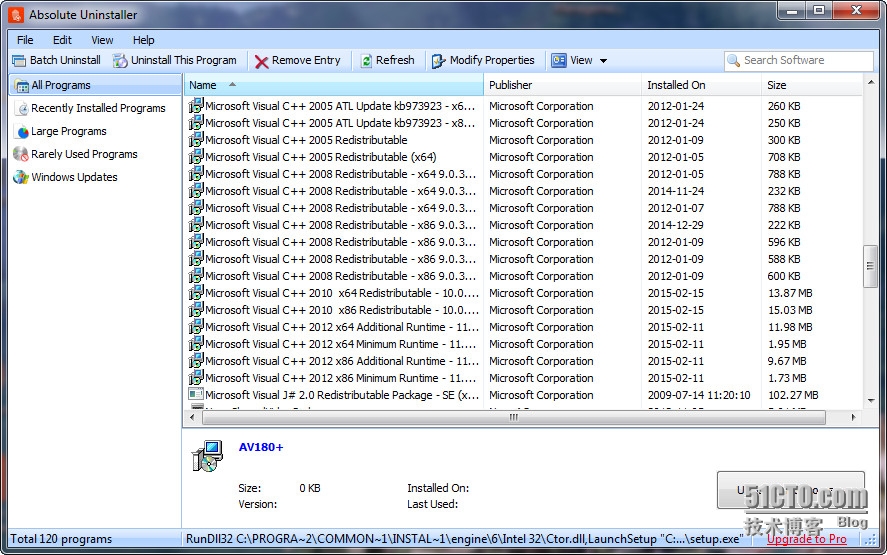This screenshot has width=887, height=555.
Task: Click icon of Visual J# 2.0 Redistributable Package
Action: pyautogui.click(x=196, y=394)
